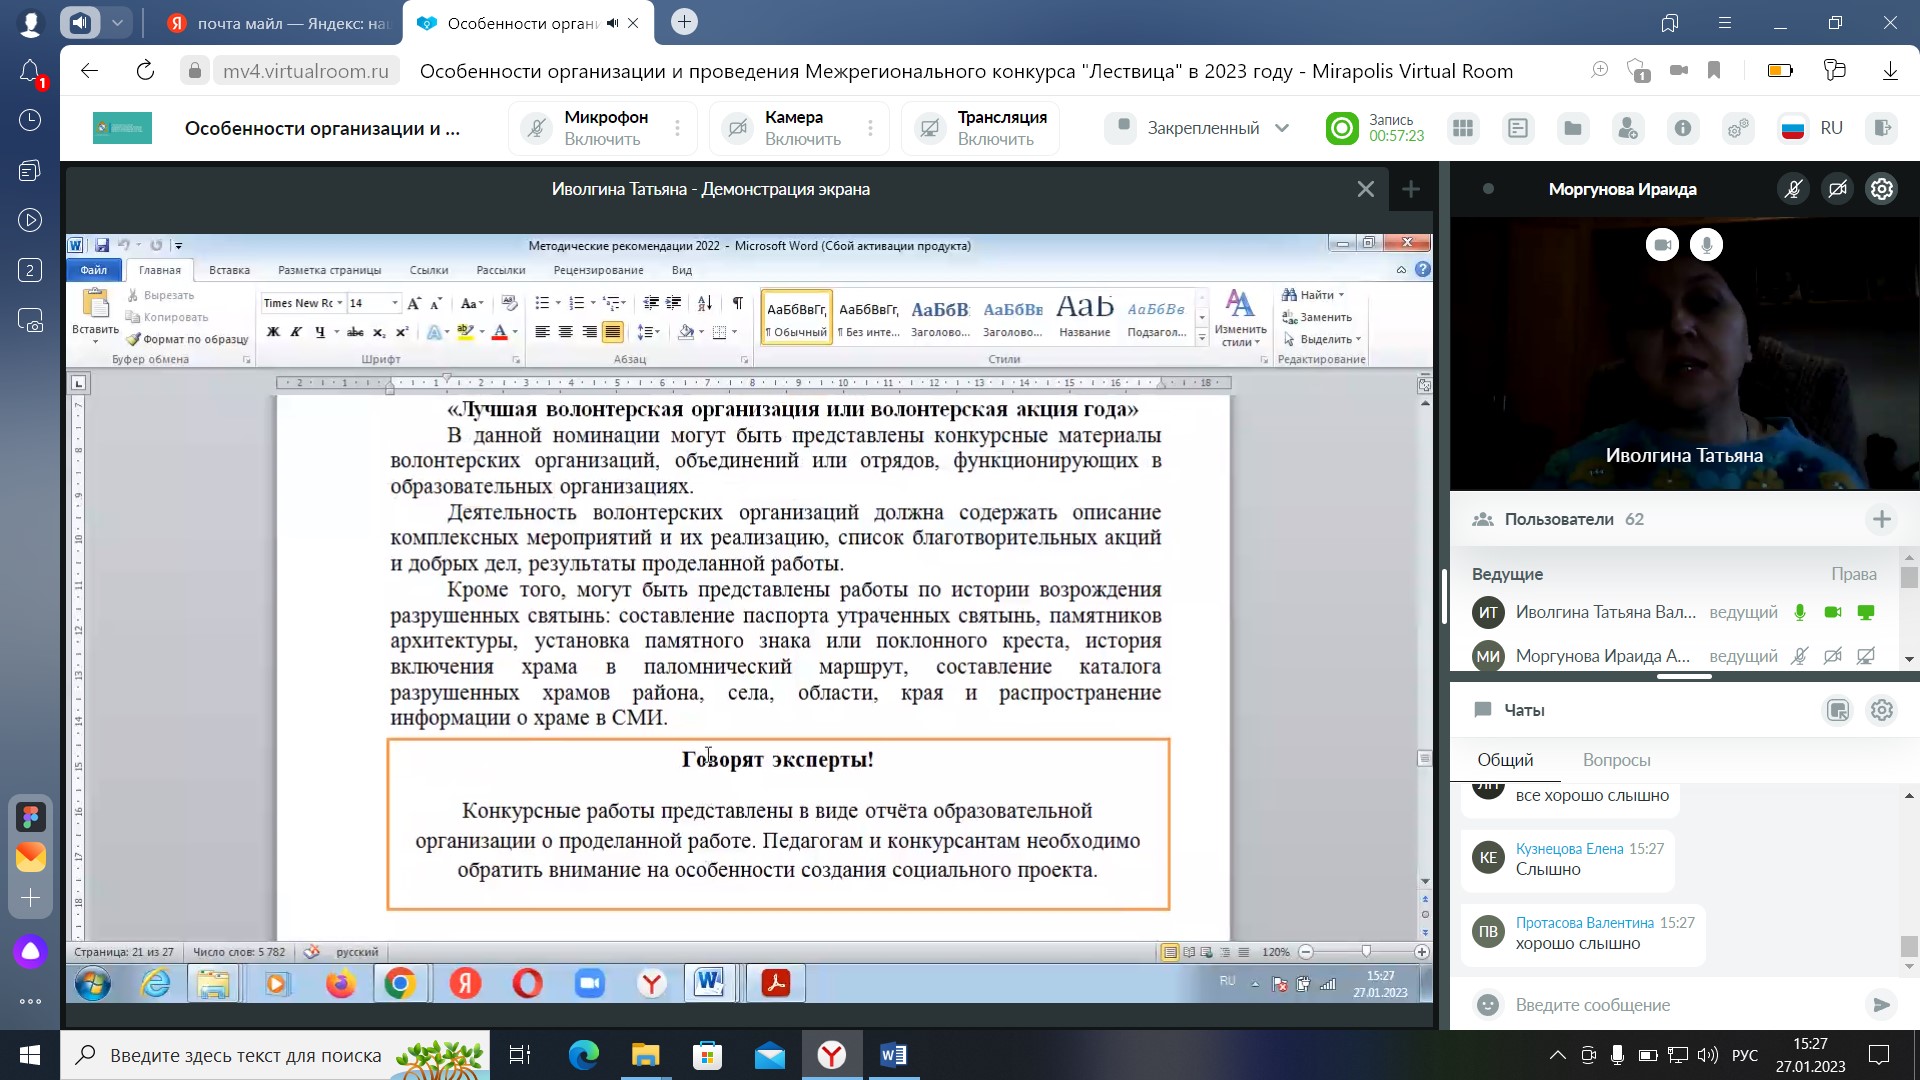Image resolution: width=1920 pixels, height=1080 pixels.
Task: Apply the Название style
Action: pos(1084,316)
